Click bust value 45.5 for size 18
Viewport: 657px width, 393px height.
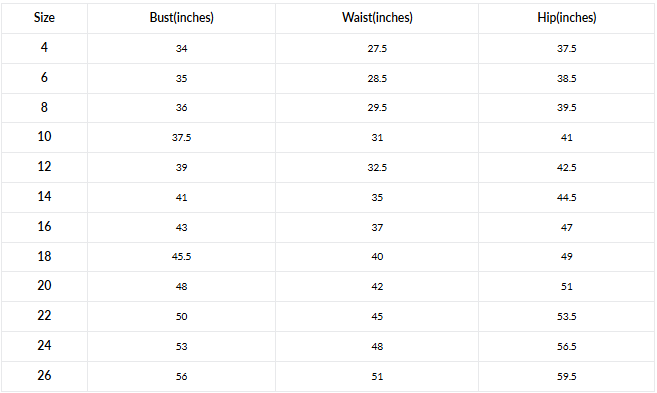[181, 256]
